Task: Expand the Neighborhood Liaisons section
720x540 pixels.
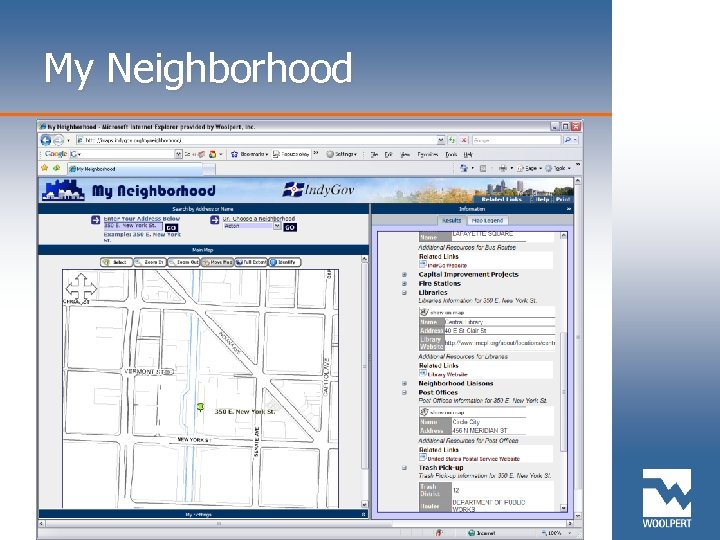Action: point(405,383)
